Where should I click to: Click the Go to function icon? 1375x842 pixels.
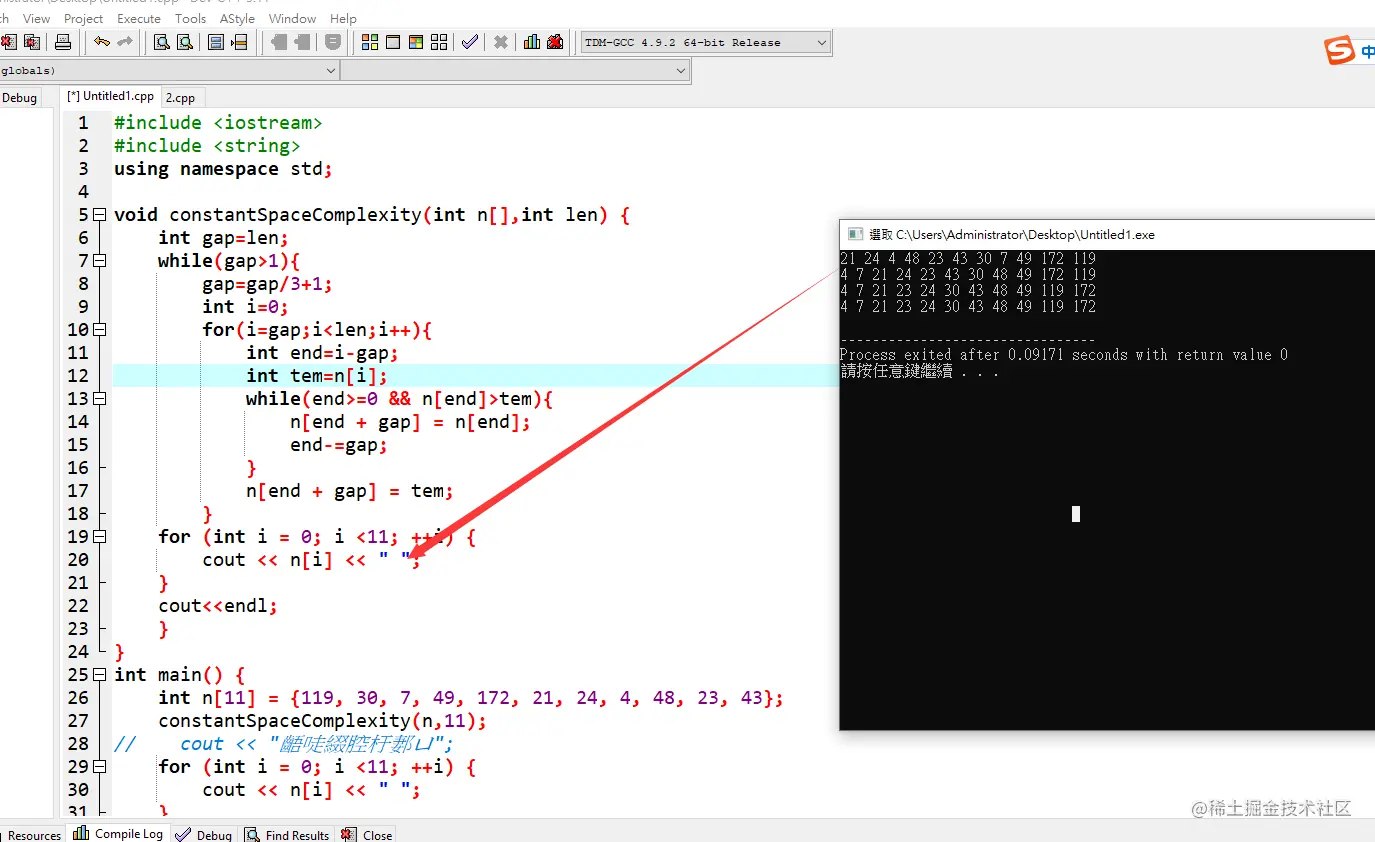click(x=215, y=42)
